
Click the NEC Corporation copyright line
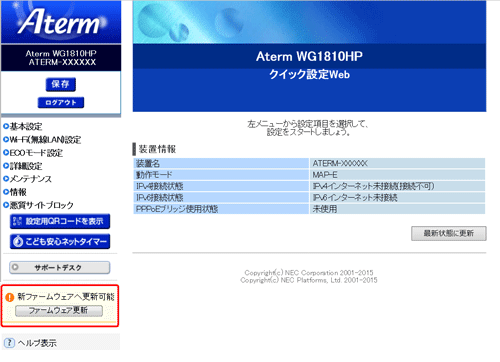(309, 273)
